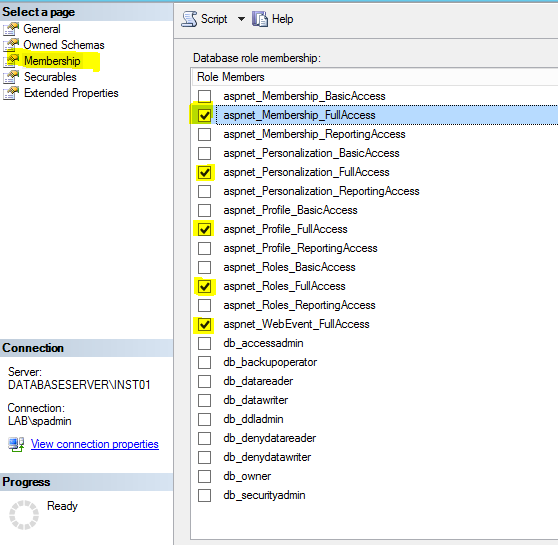Click the Membership page icon
The width and height of the screenshot is (558, 545).
pyautogui.click(x=11, y=61)
